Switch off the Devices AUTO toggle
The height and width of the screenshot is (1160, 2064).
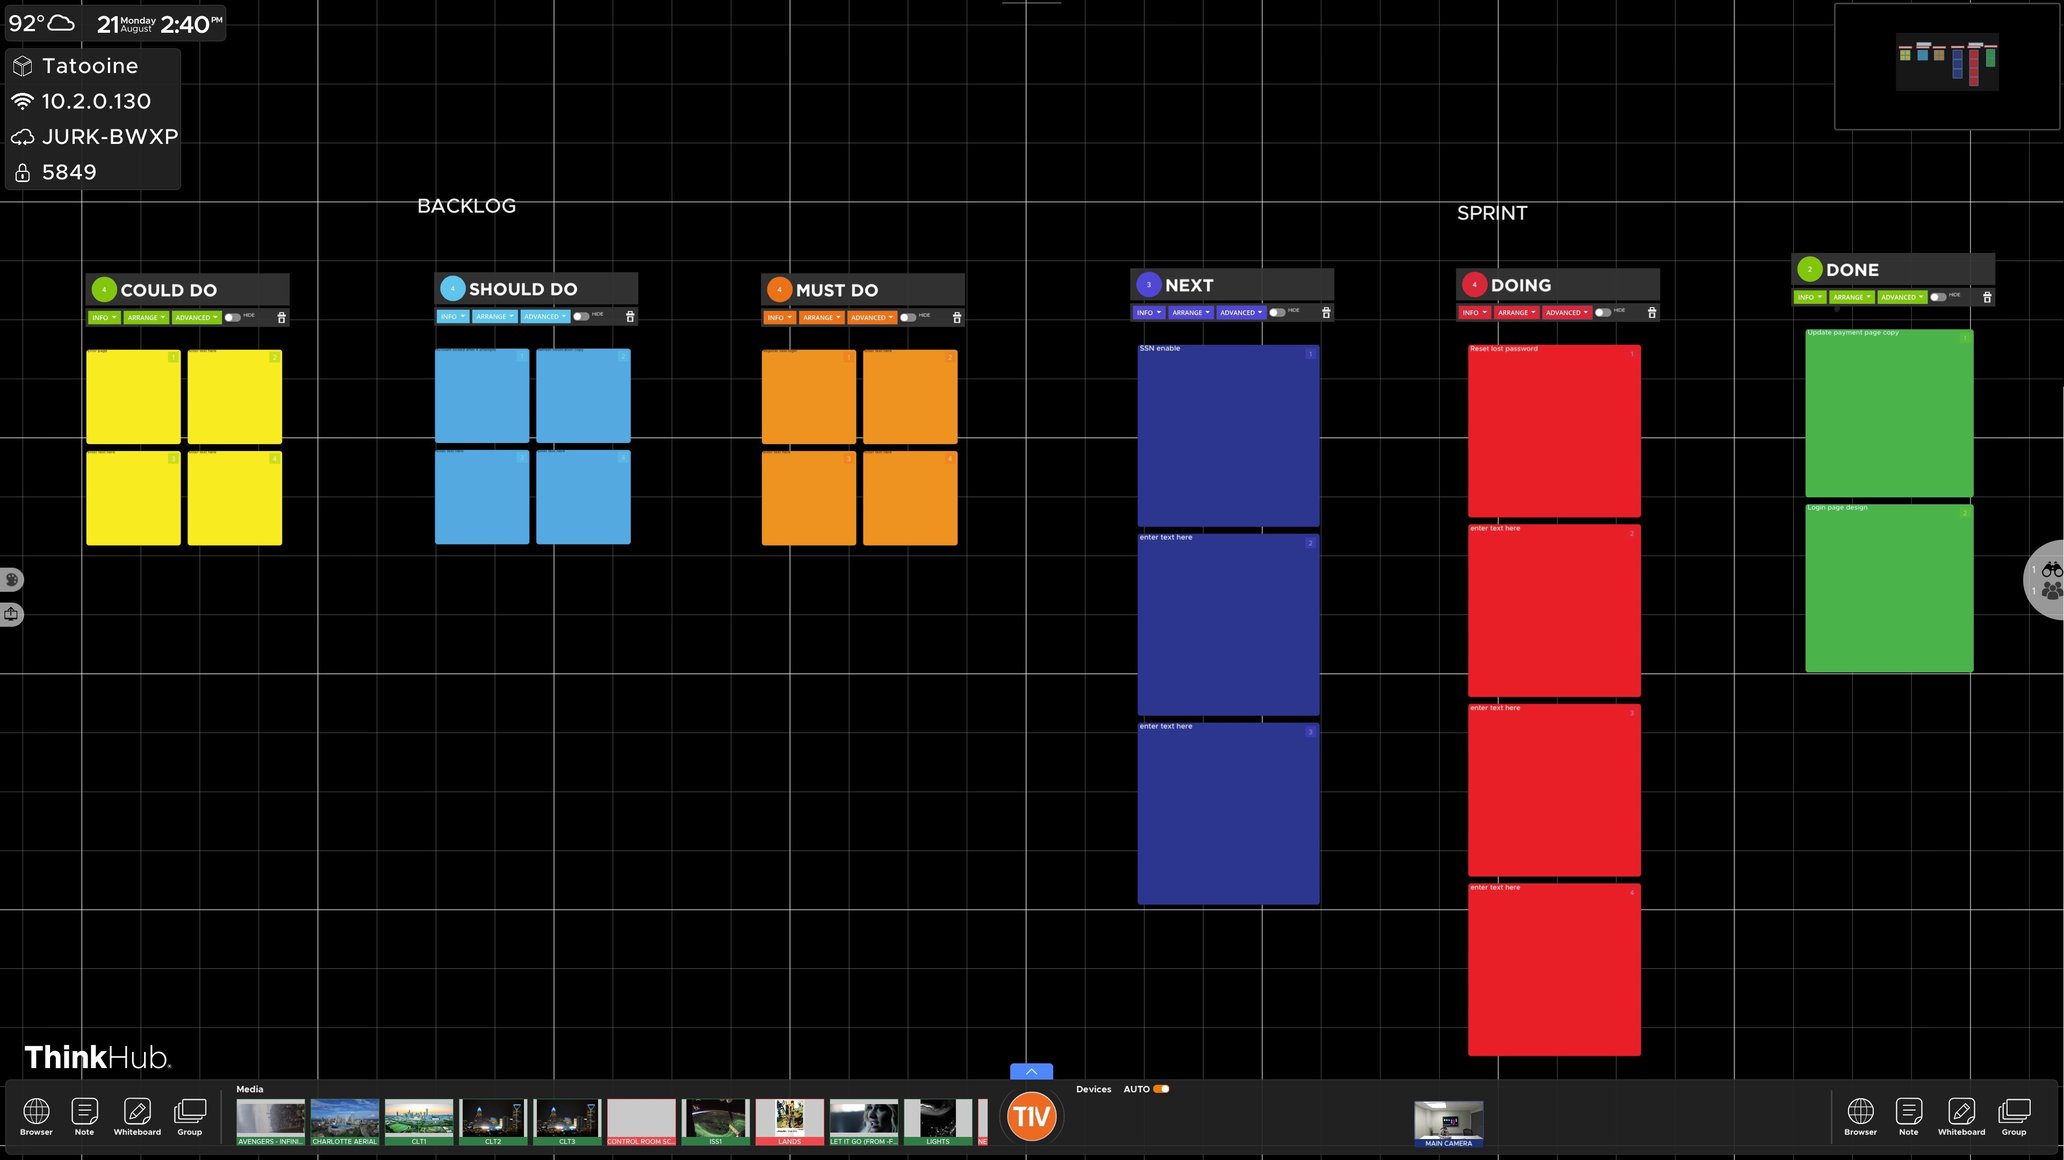tap(1161, 1089)
